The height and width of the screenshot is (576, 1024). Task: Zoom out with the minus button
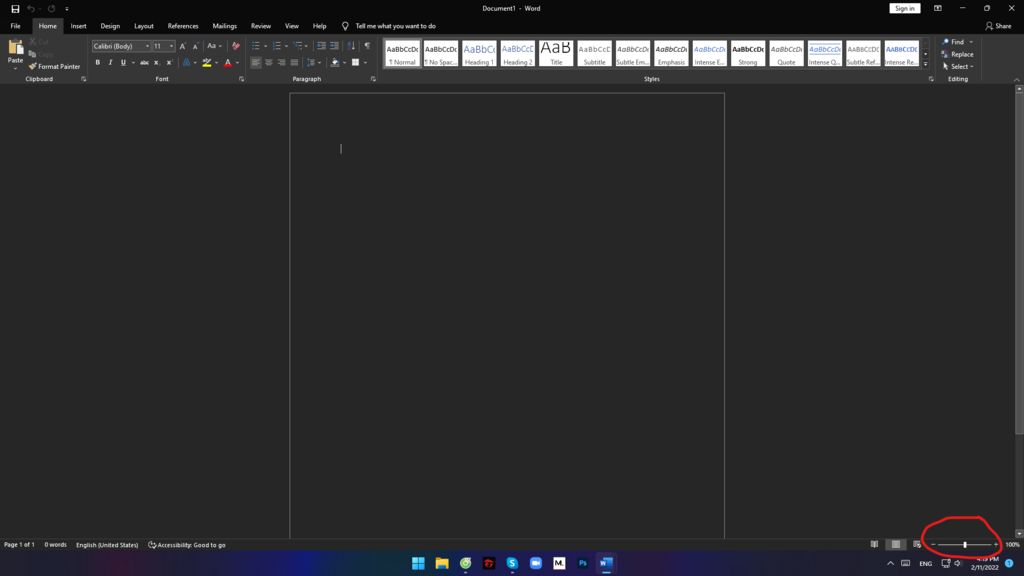(x=933, y=545)
